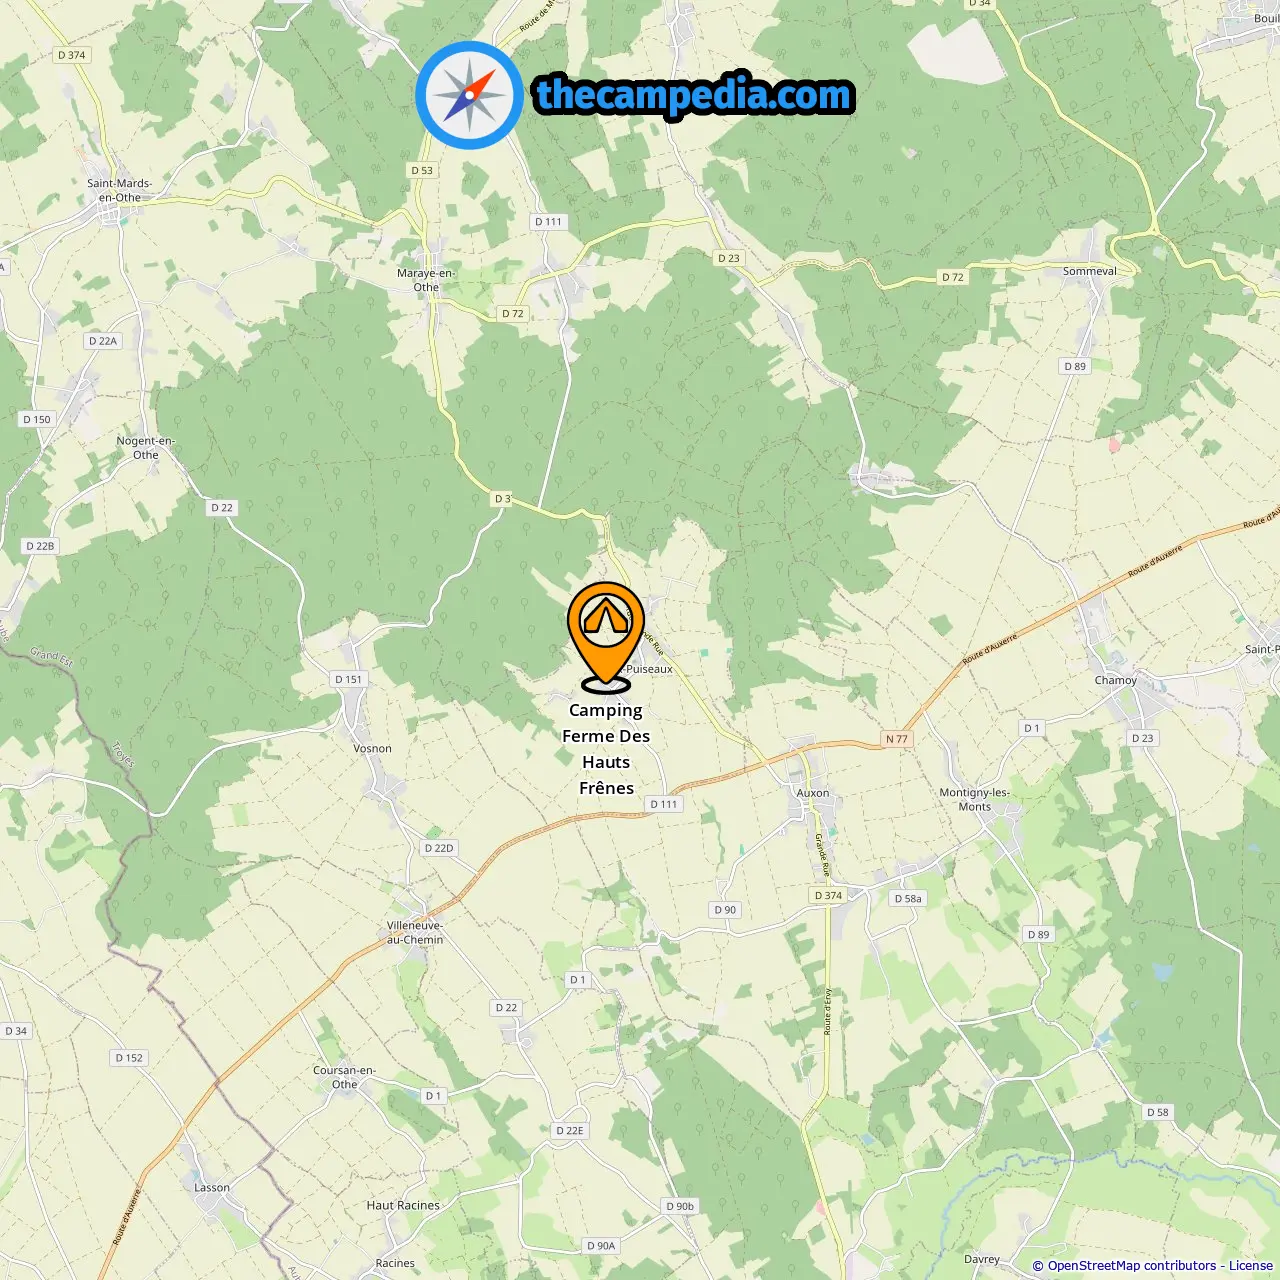Click the D 374 road shield near Auxon
The image size is (1280, 1280).
[x=828, y=895]
